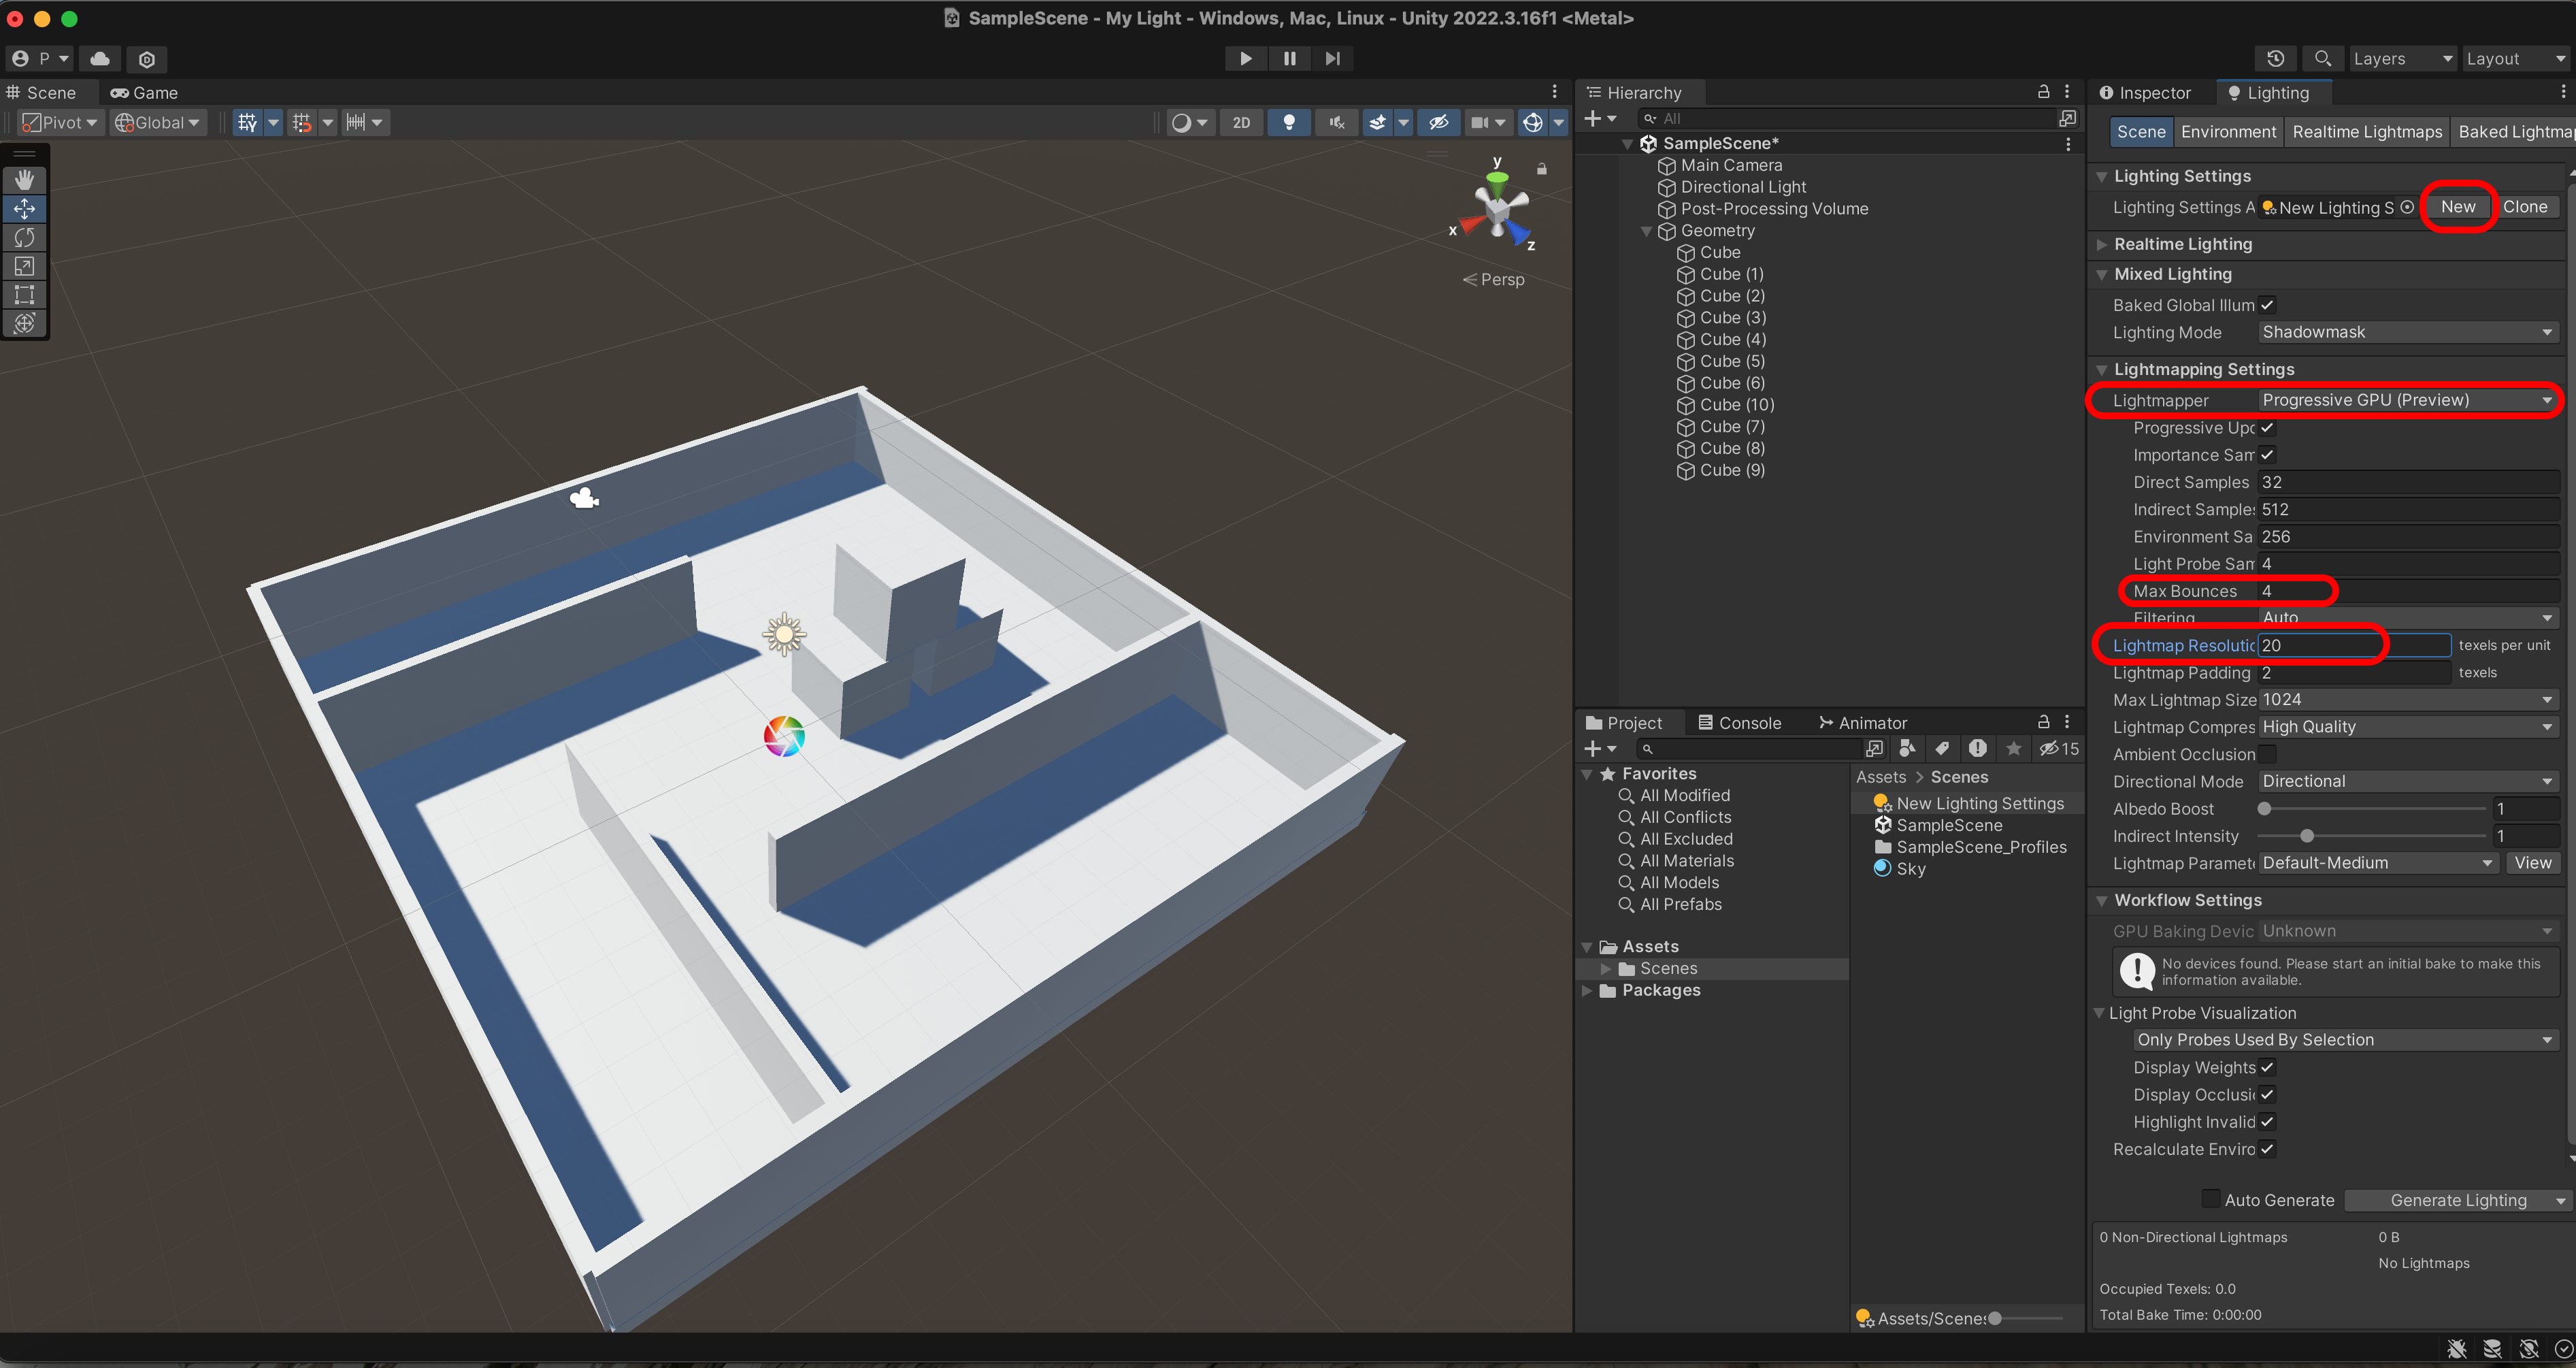Screen dimensions: 2576x1368
Task: Select the Scale tool
Action: 25,266
